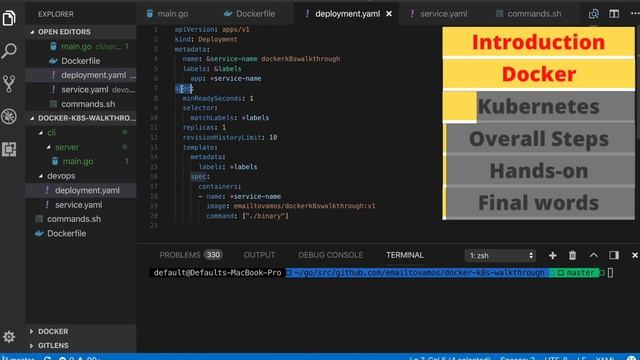Switch to the service.yaml tab
The height and width of the screenshot is (360, 640).
click(444, 14)
